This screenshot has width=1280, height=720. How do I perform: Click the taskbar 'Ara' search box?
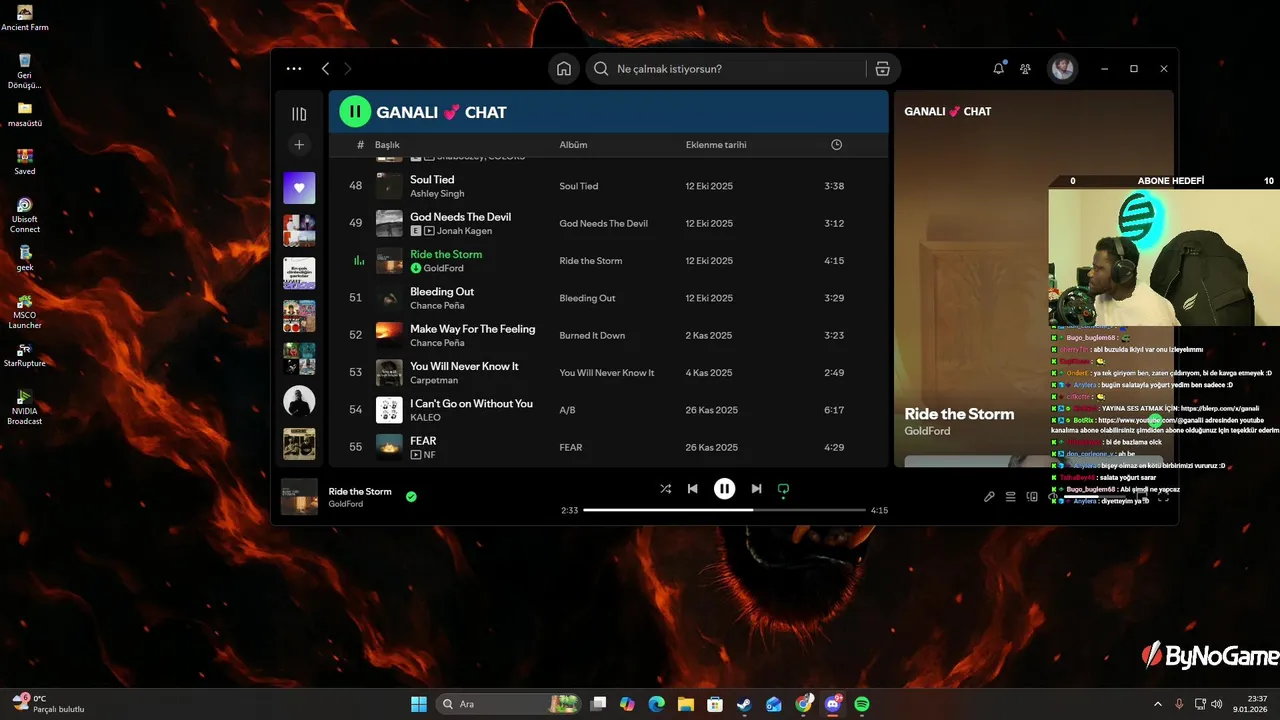[510, 704]
